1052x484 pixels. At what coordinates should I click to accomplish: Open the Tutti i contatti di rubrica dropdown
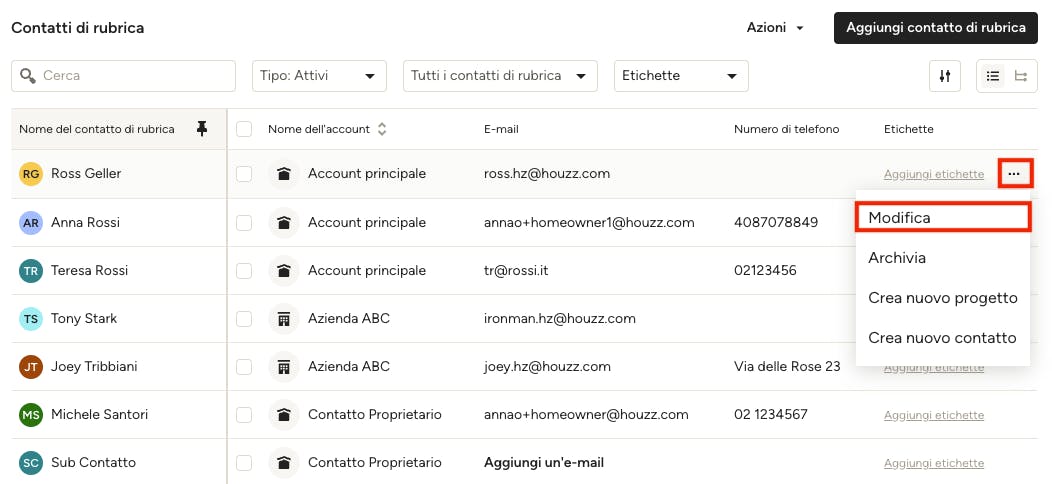pyautogui.click(x=500, y=76)
